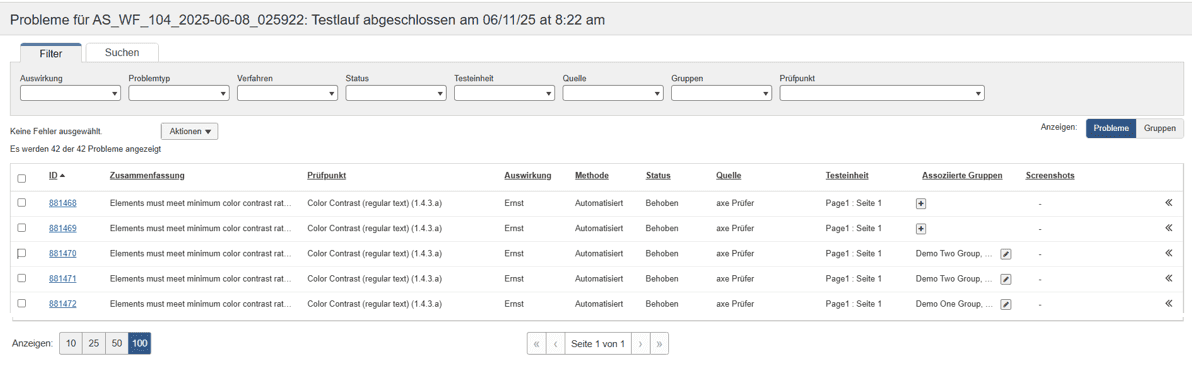Sort by Zusammenfassung column header

click(147, 176)
